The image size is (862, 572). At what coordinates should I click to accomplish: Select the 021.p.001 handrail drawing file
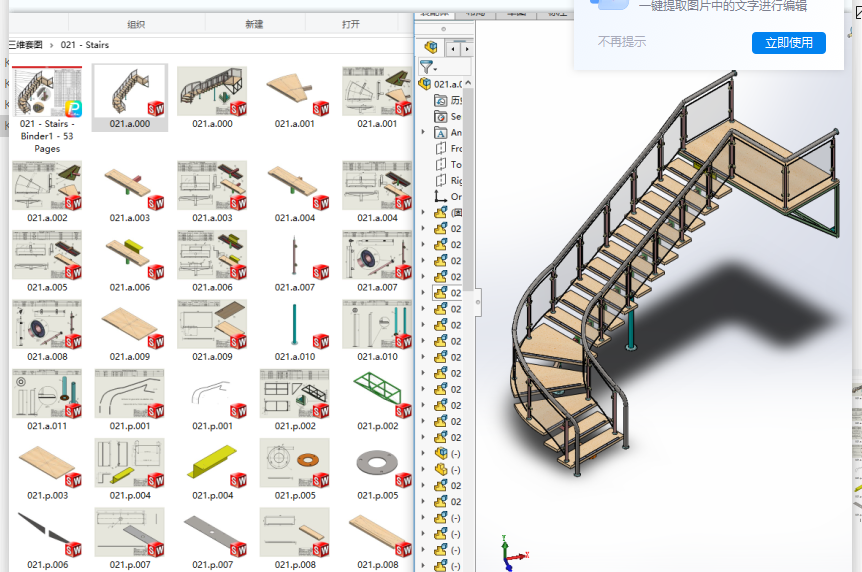coord(130,399)
